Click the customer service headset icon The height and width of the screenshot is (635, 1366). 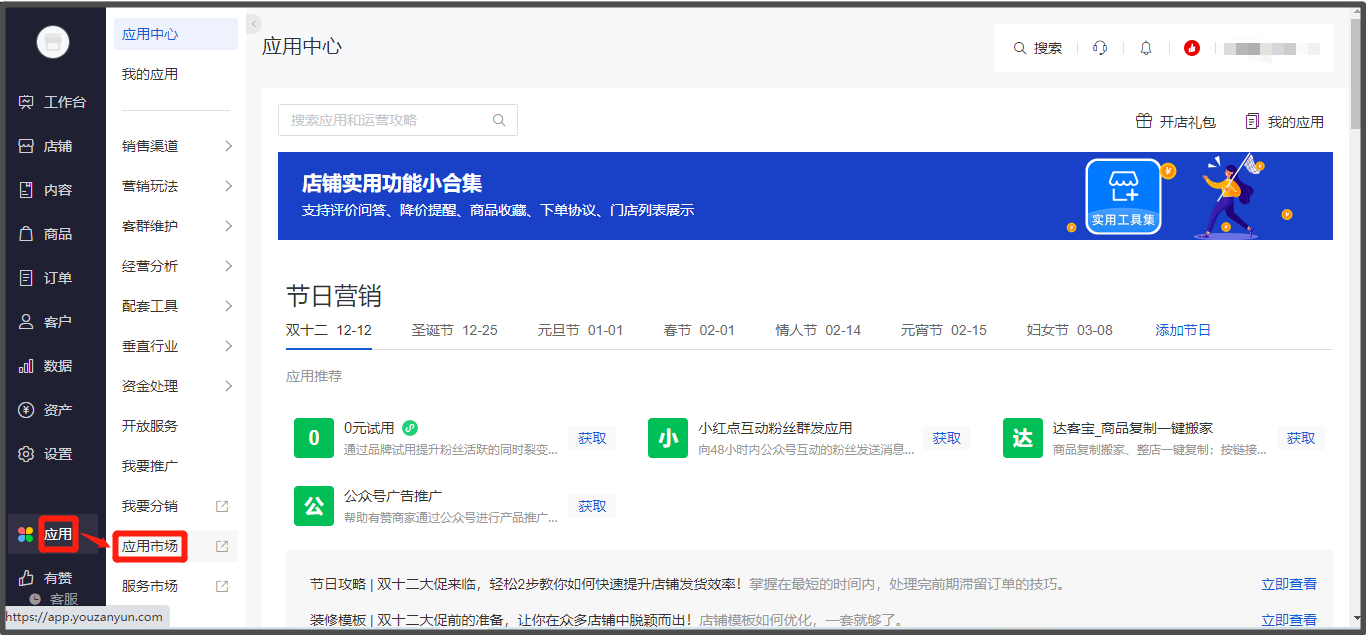point(1100,48)
